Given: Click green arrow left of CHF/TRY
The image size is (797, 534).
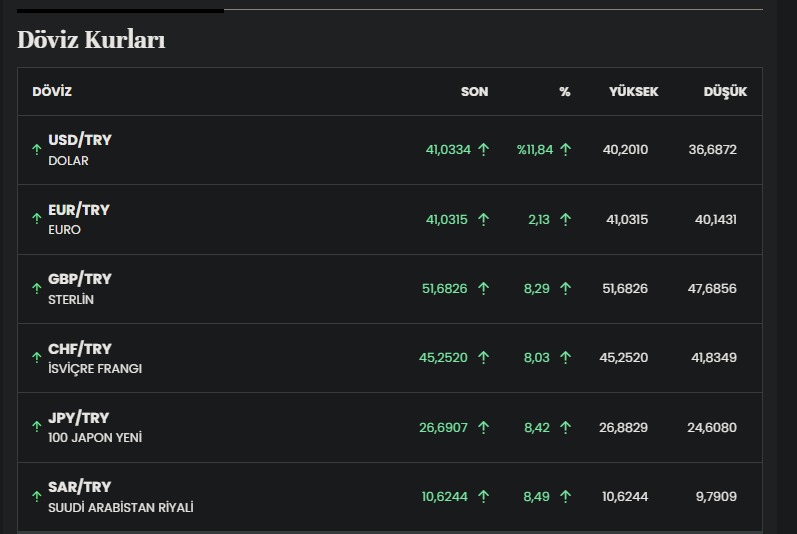Looking at the screenshot, I should (x=37, y=358).
